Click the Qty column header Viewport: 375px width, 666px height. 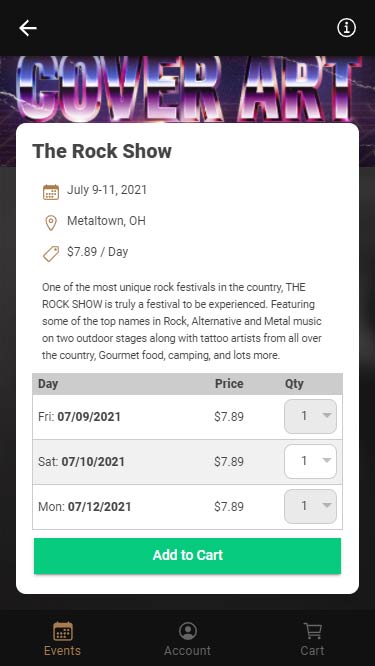click(x=294, y=384)
